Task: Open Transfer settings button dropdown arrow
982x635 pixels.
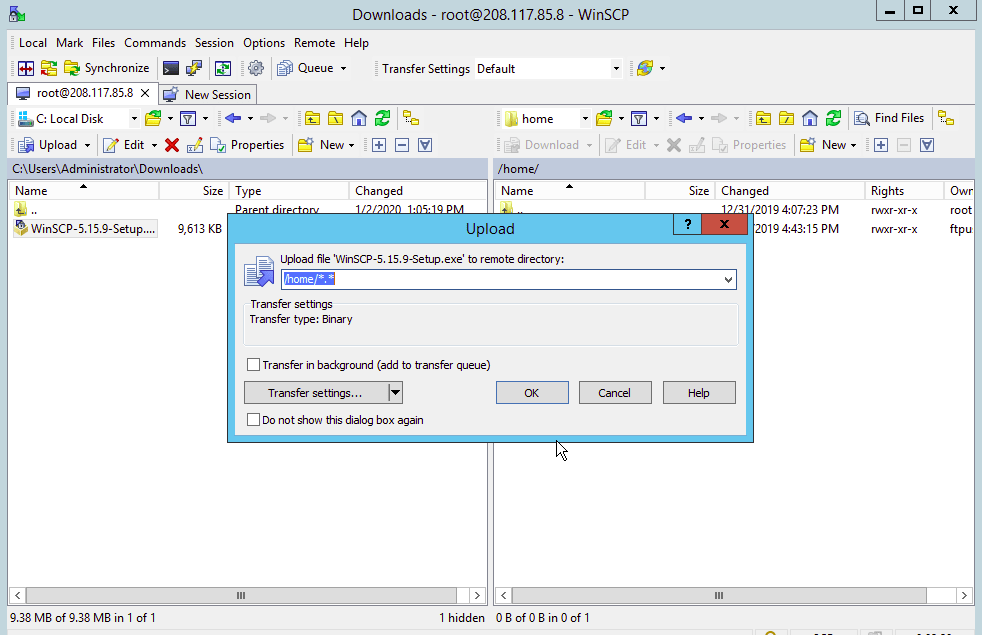Action: 395,393
